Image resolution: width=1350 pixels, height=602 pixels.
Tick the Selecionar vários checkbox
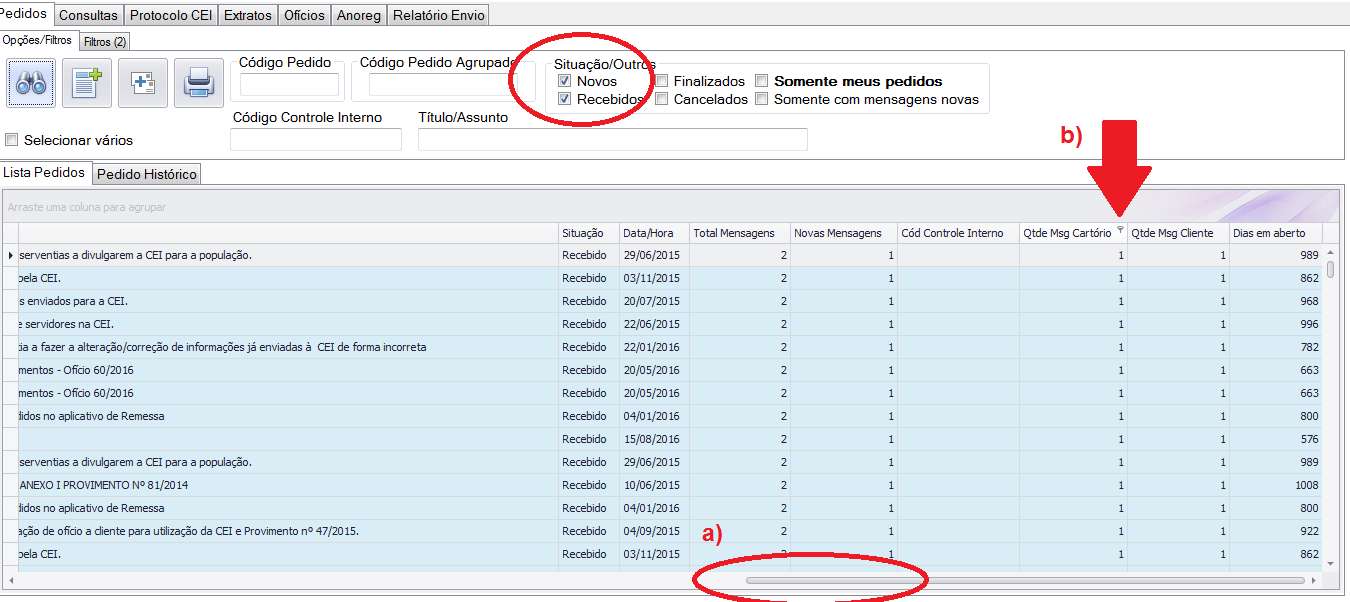[x=12, y=140]
